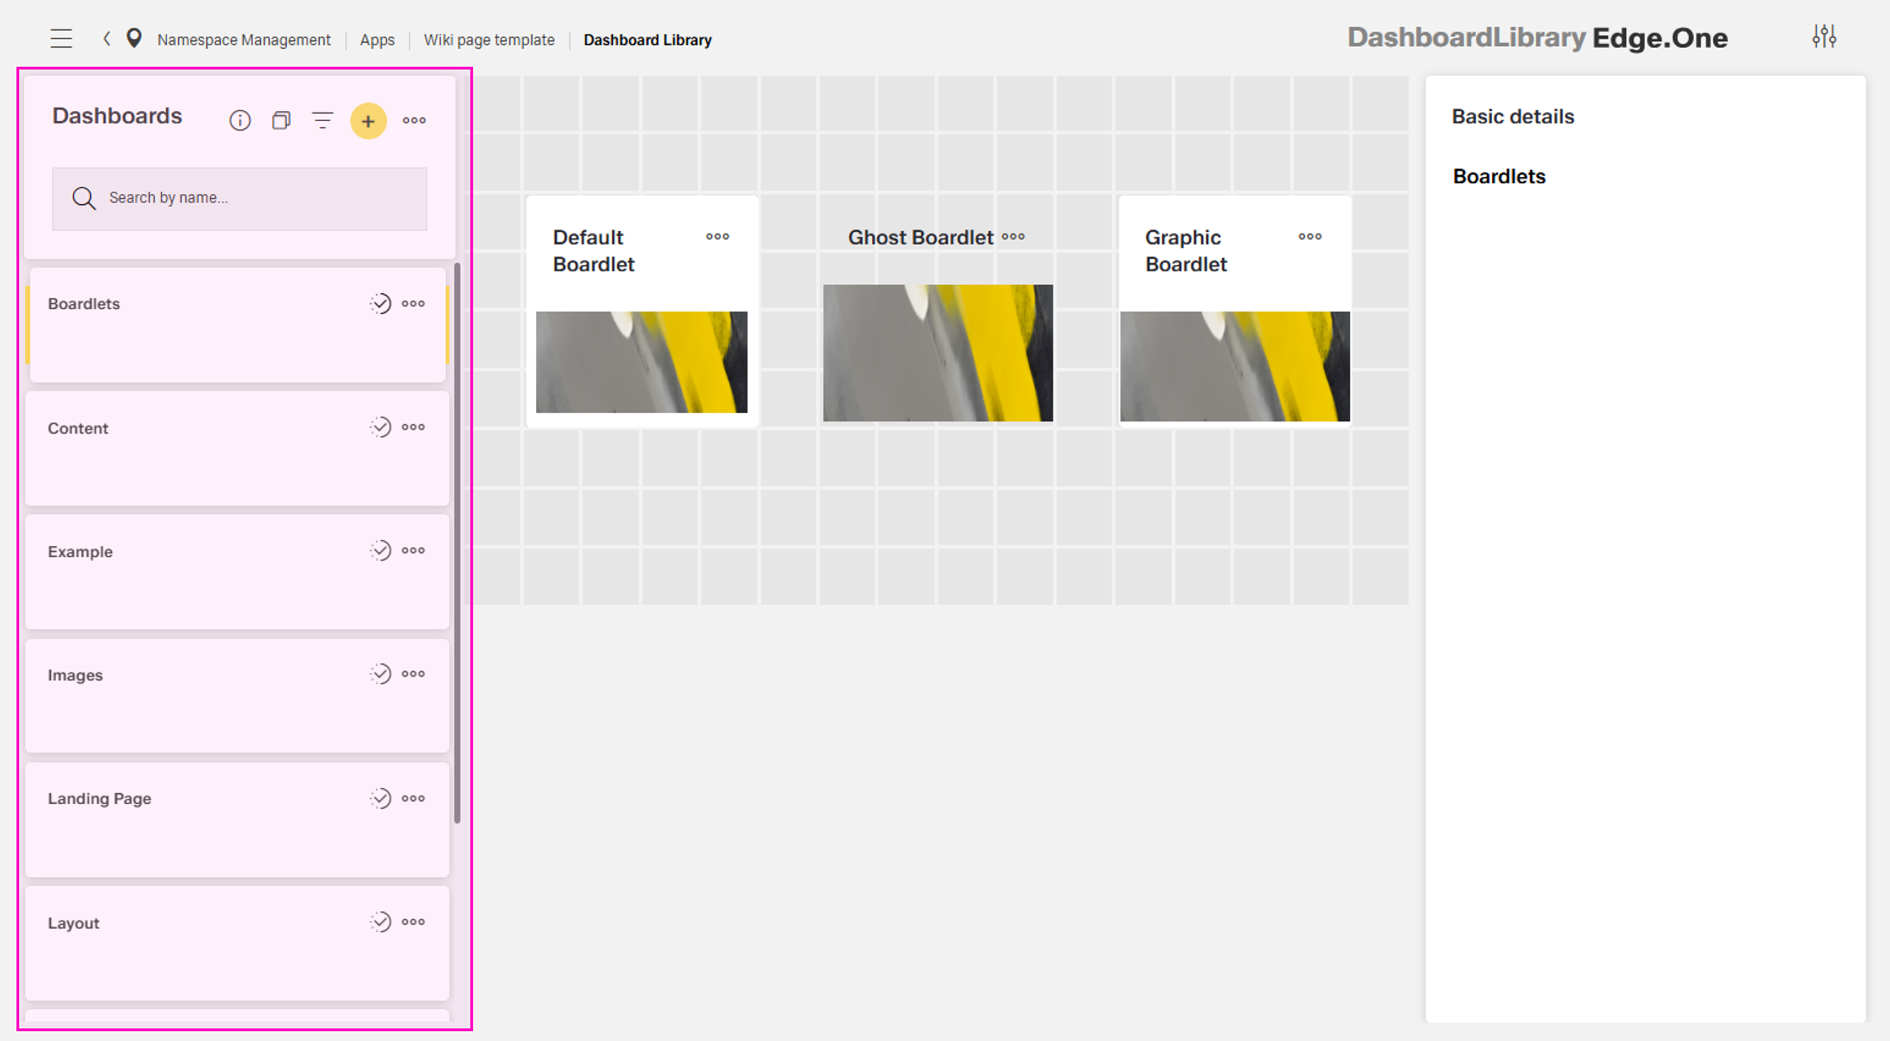Toggle the status check icon on Content

pos(381,426)
